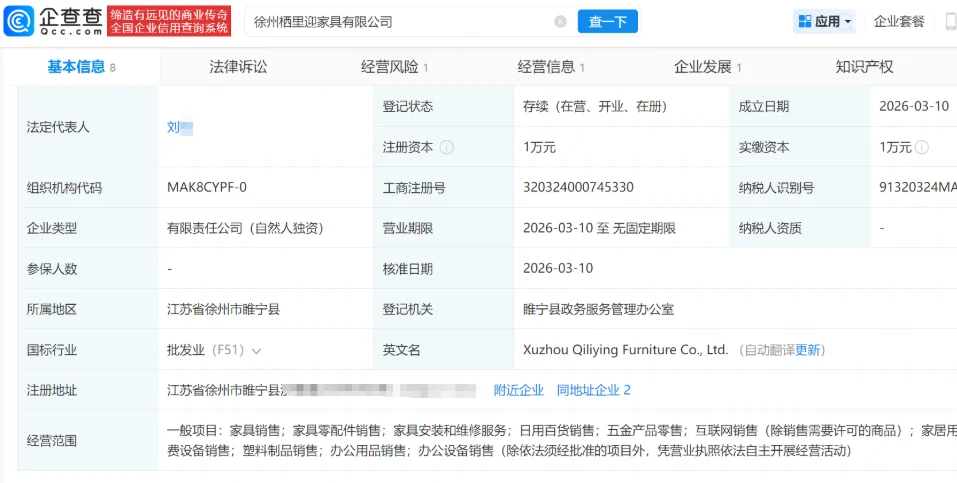Open the 经营信息 tab
Viewport: 957px width, 483px height.
(x=551, y=67)
